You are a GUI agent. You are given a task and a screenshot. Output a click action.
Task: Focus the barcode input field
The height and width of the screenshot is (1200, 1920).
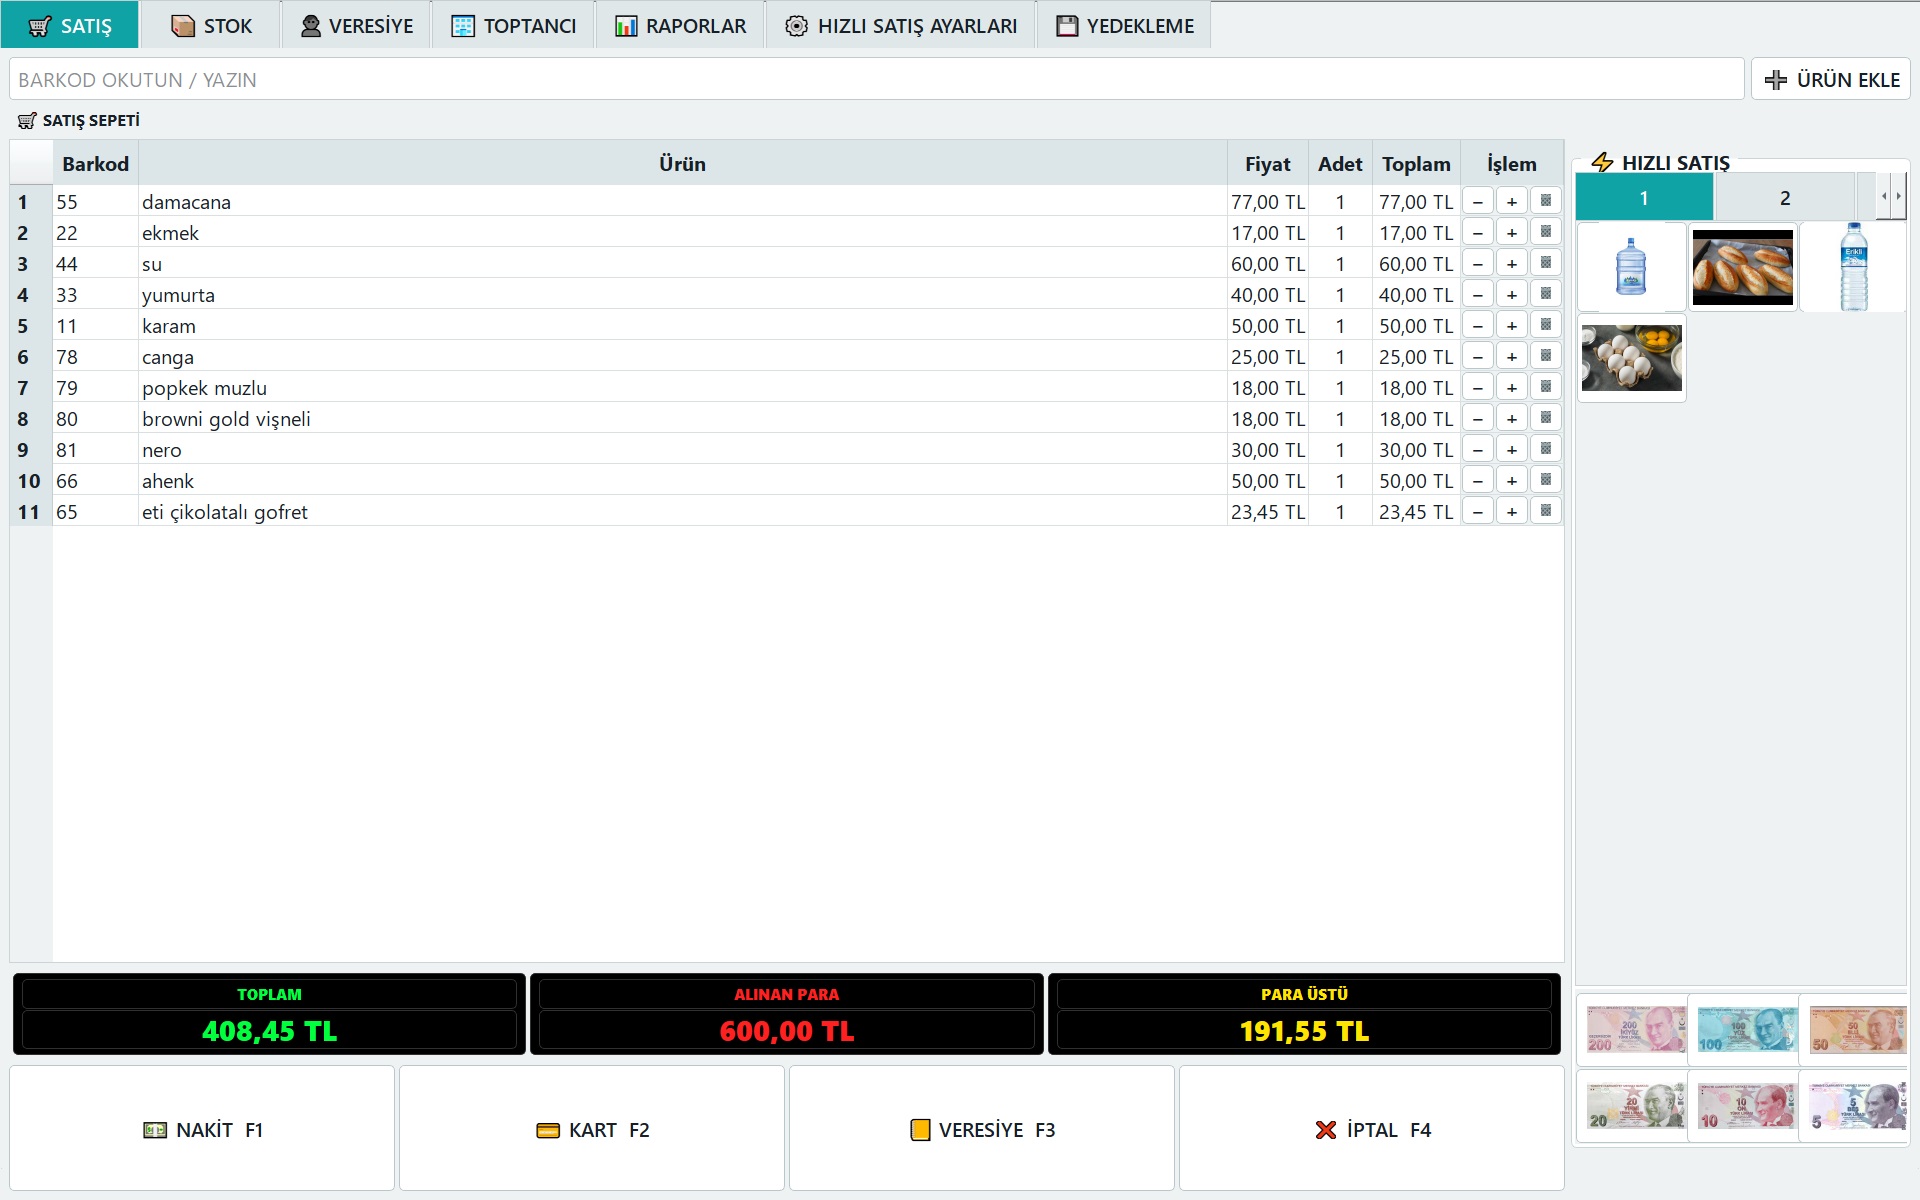tap(877, 79)
